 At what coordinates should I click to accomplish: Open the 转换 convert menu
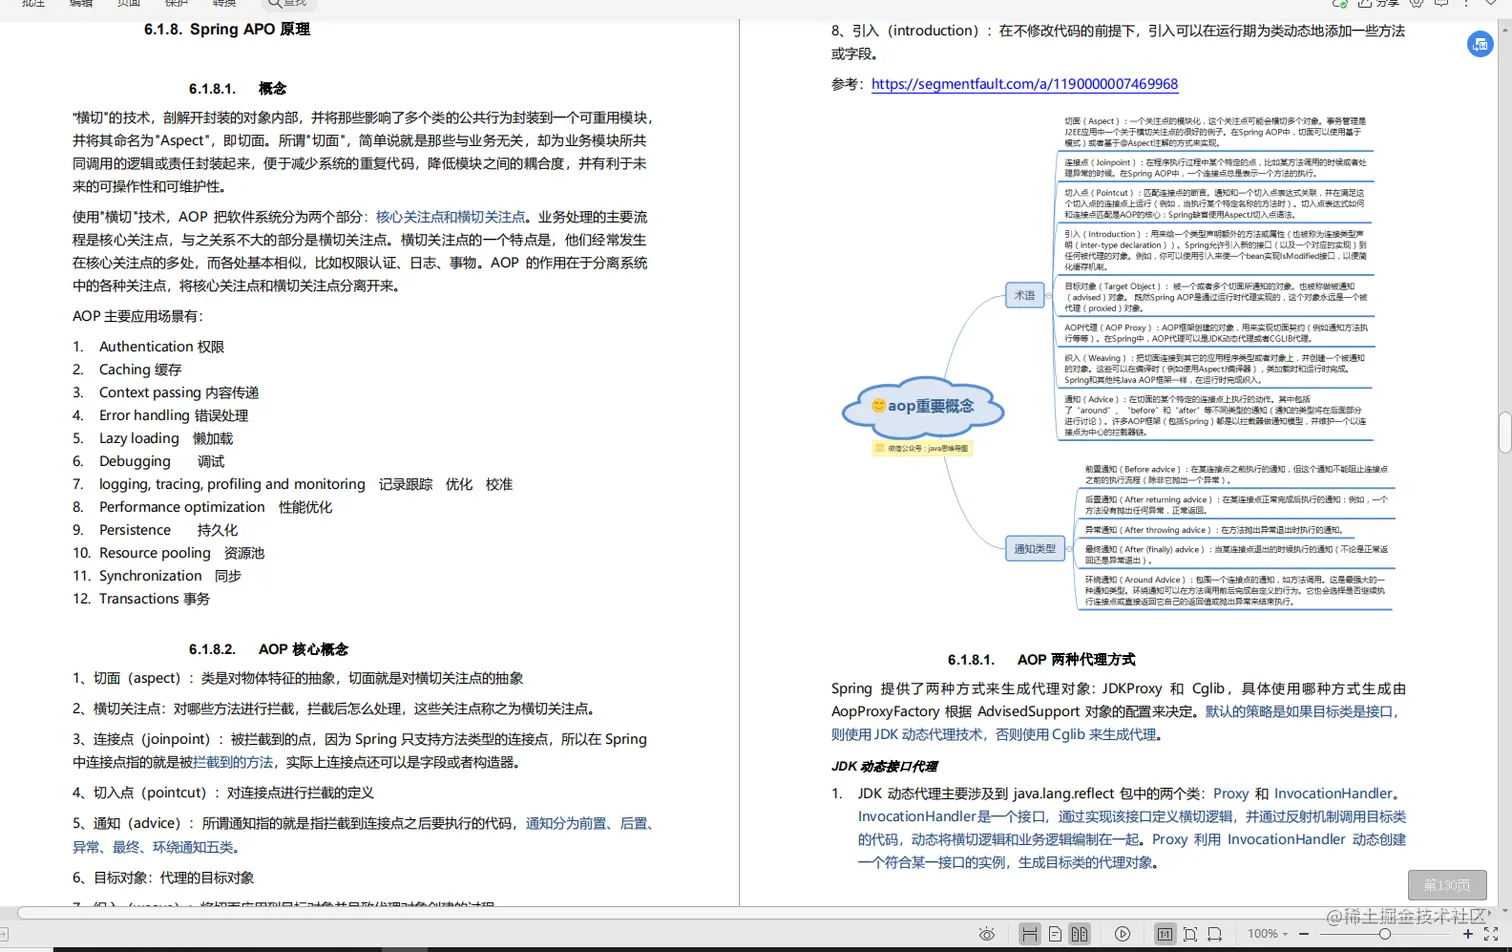tap(224, 5)
